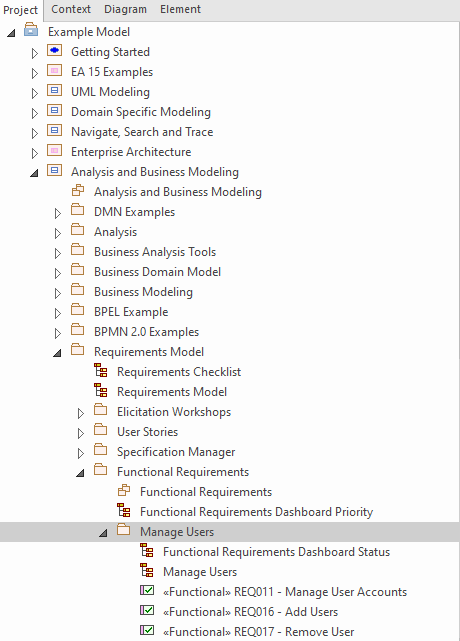Click the Requirements Checklist diagram icon
Viewport: 460px width, 641px height.
tap(101, 370)
